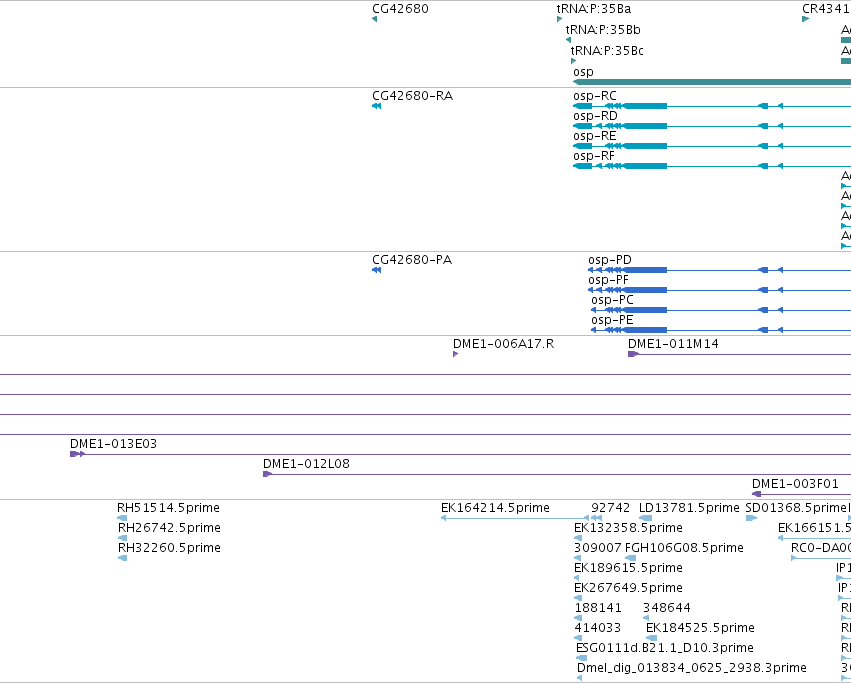
Task: Select tRNA:P:35Bb gene label
Action: [x=603, y=30]
